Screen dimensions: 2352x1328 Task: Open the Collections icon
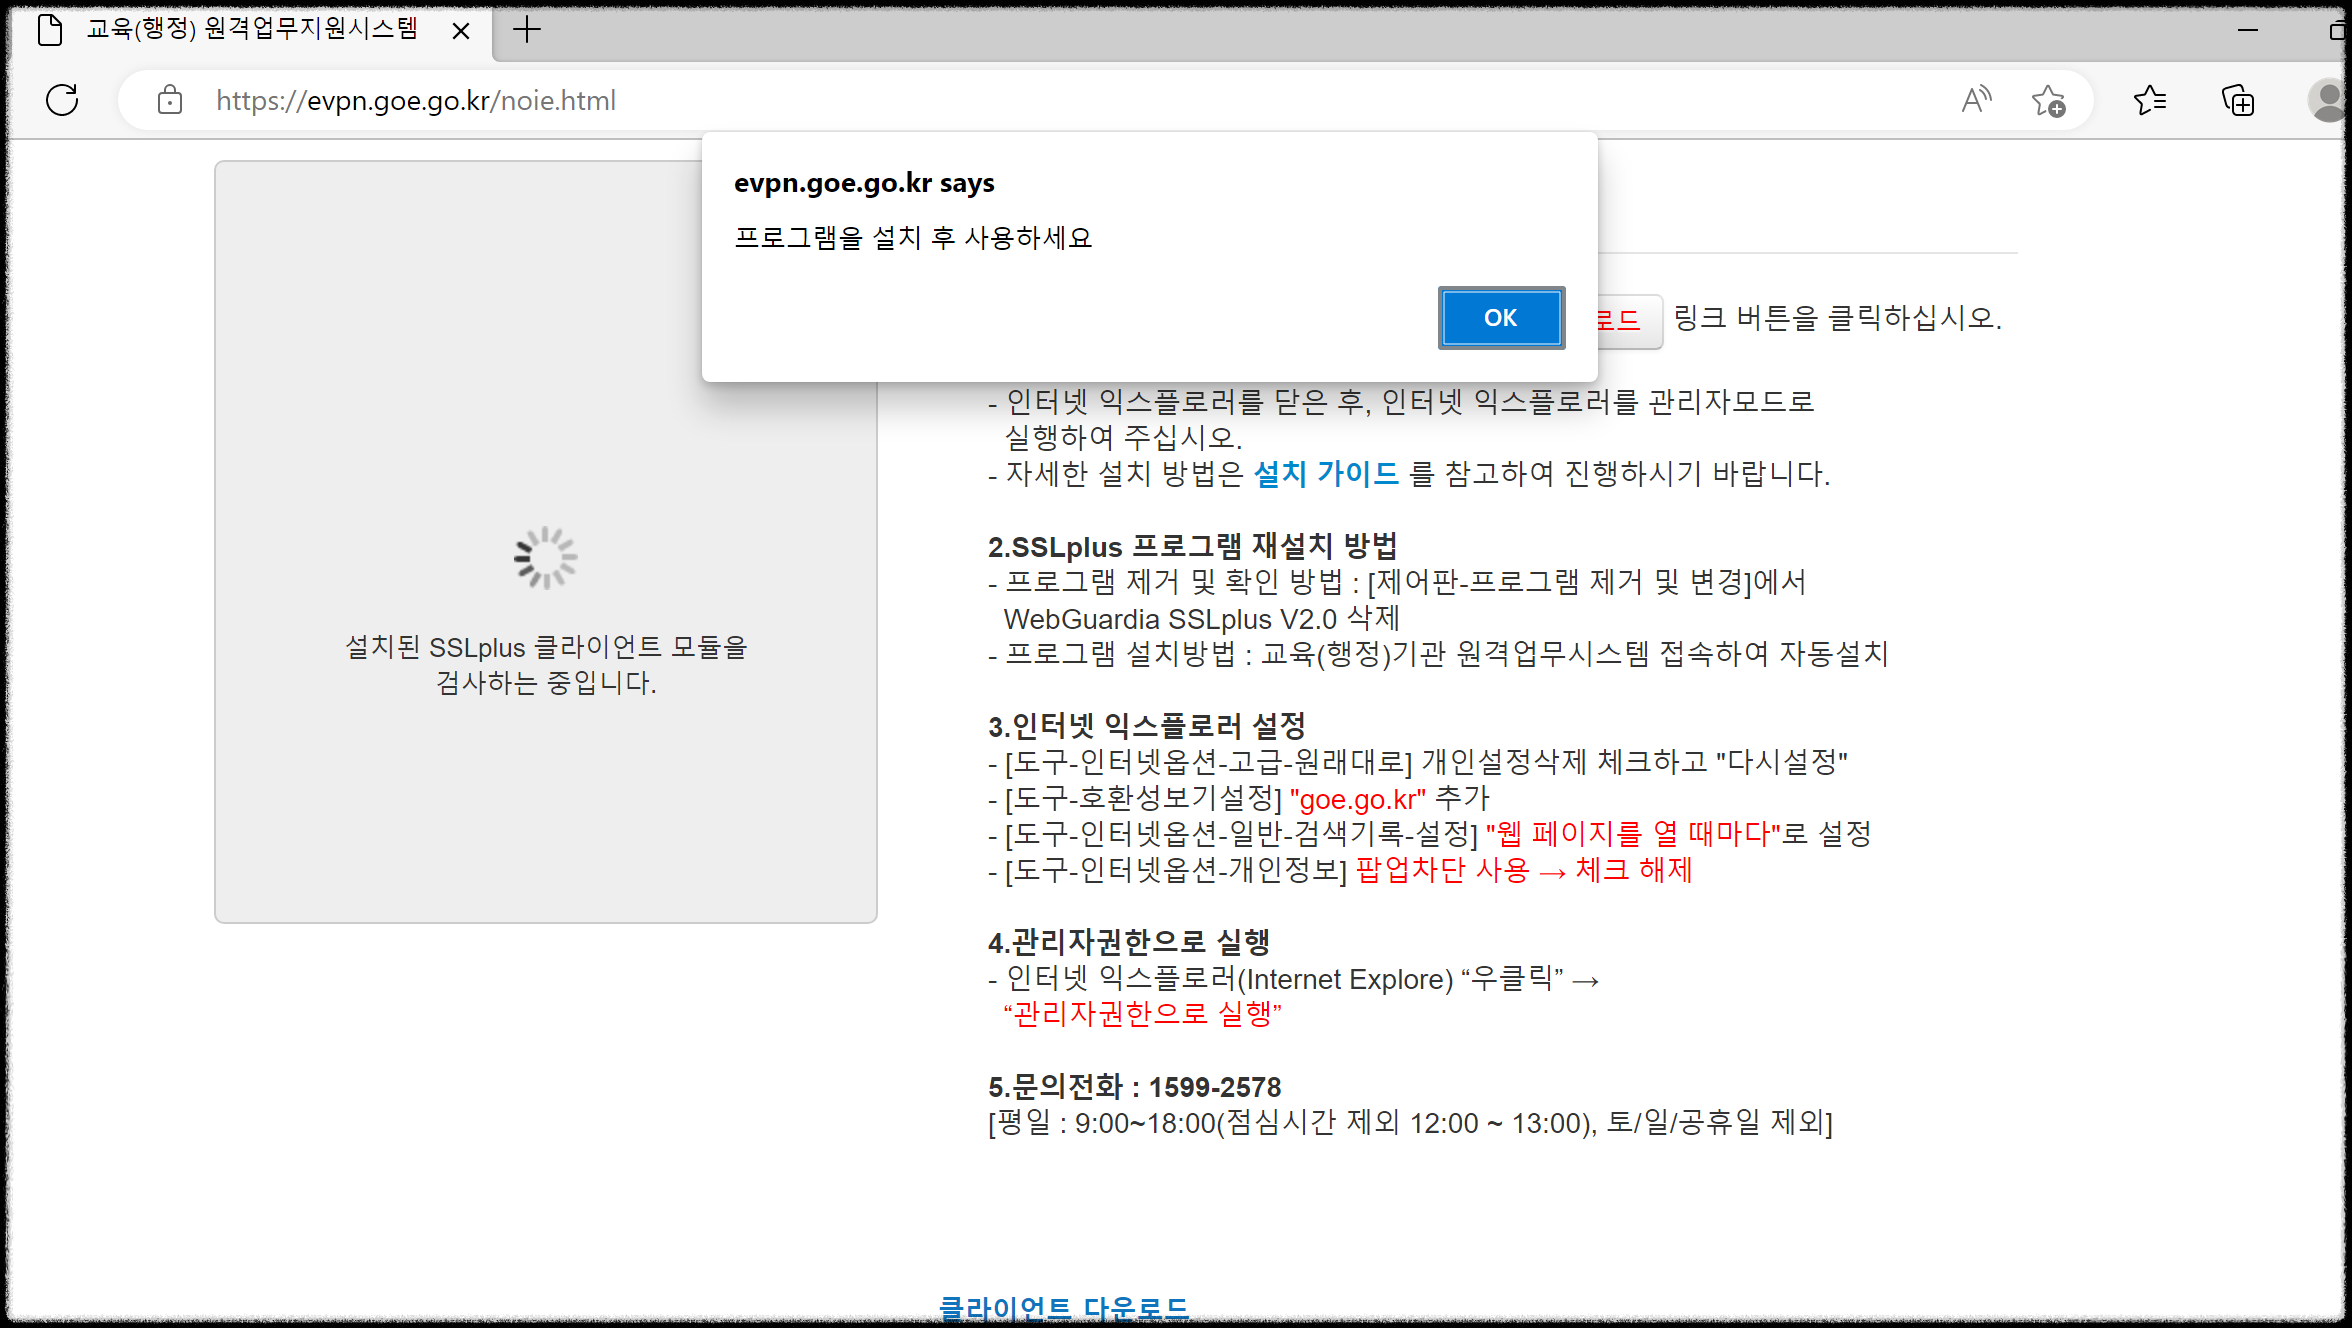pos(2237,100)
